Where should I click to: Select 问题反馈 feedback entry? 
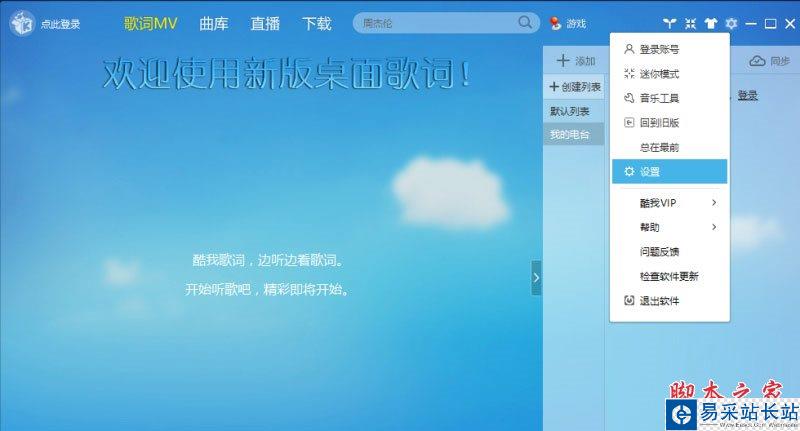pos(670,251)
